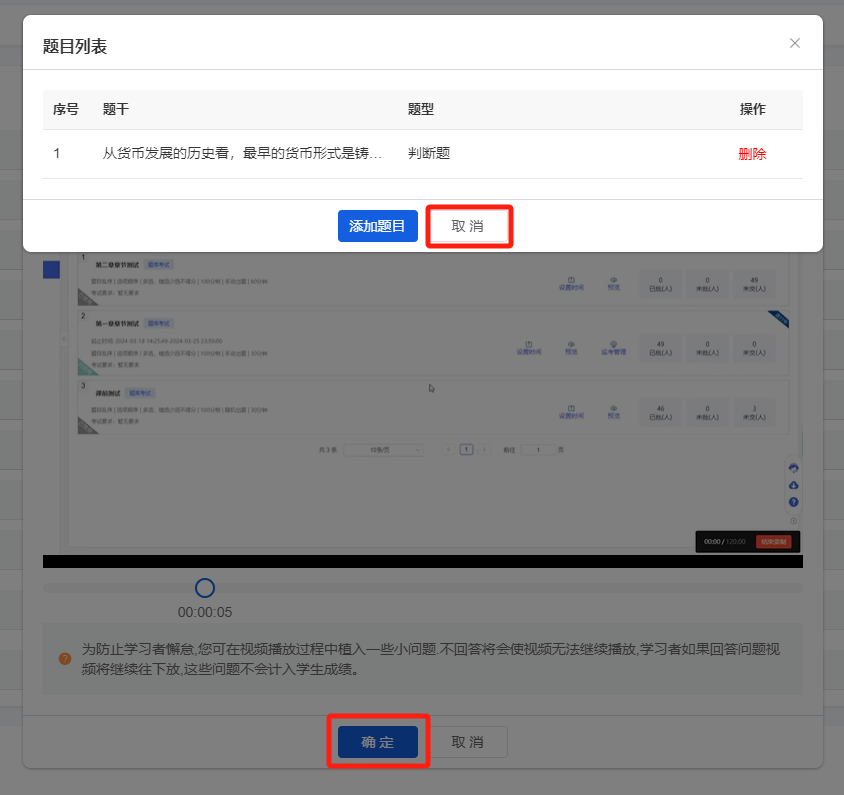844x795 pixels.
Task: Click 预览 eye icon for 课前测试 in video
Action: tap(614, 411)
